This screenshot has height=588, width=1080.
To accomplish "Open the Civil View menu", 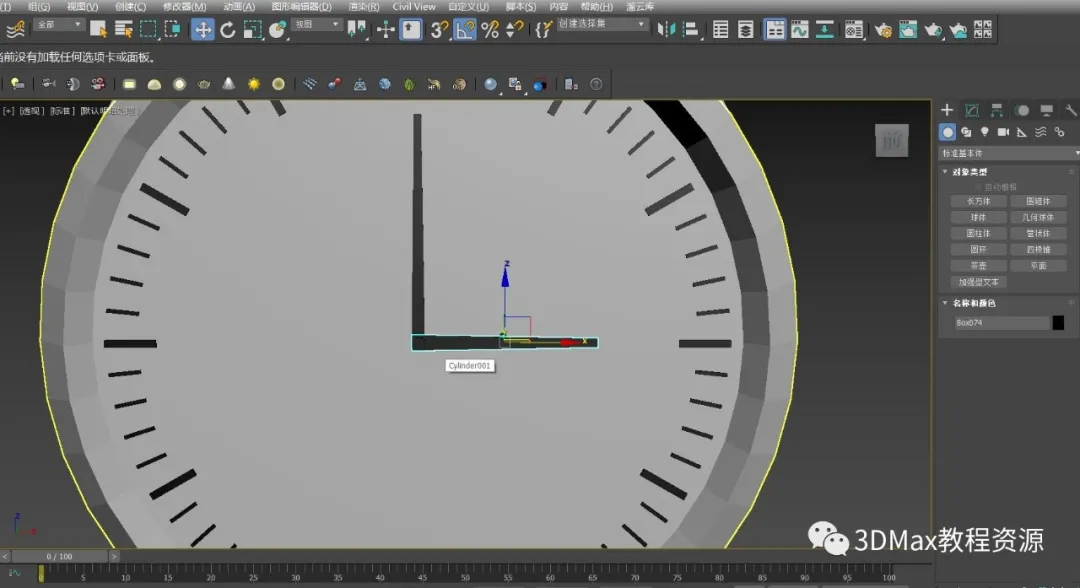I will (x=414, y=6).
